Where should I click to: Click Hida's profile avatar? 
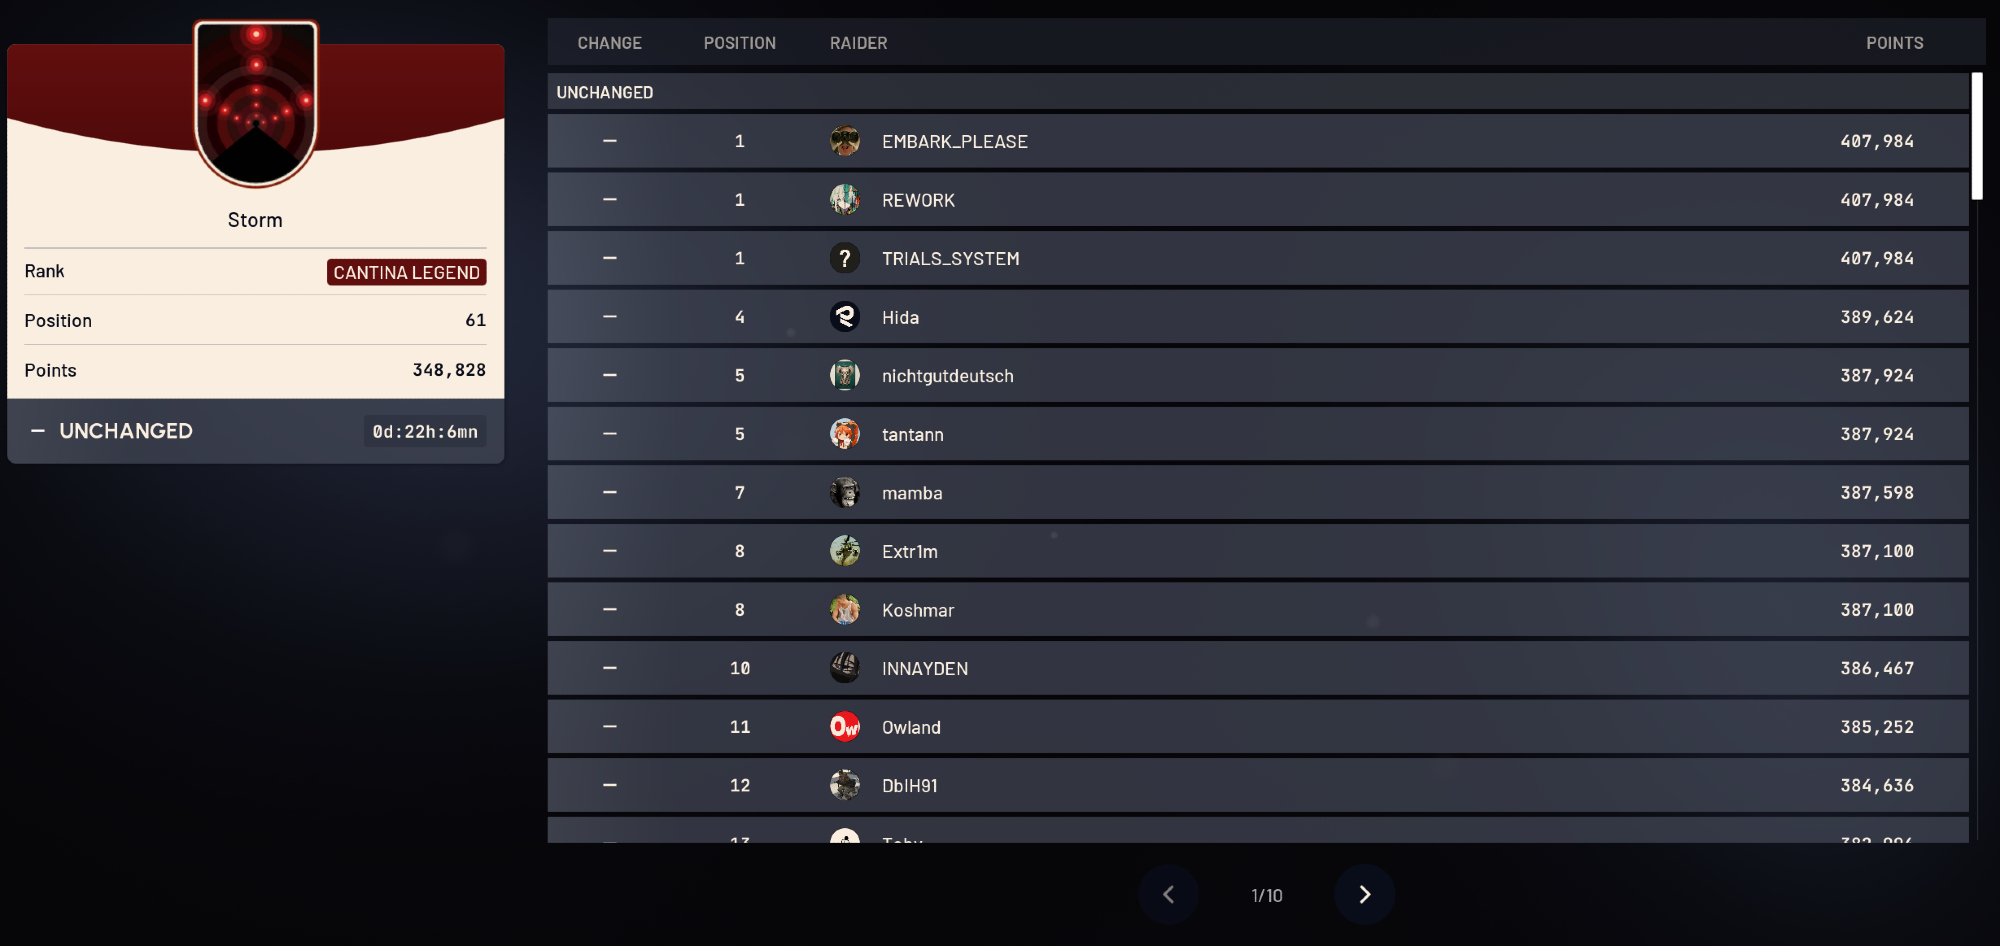click(845, 317)
